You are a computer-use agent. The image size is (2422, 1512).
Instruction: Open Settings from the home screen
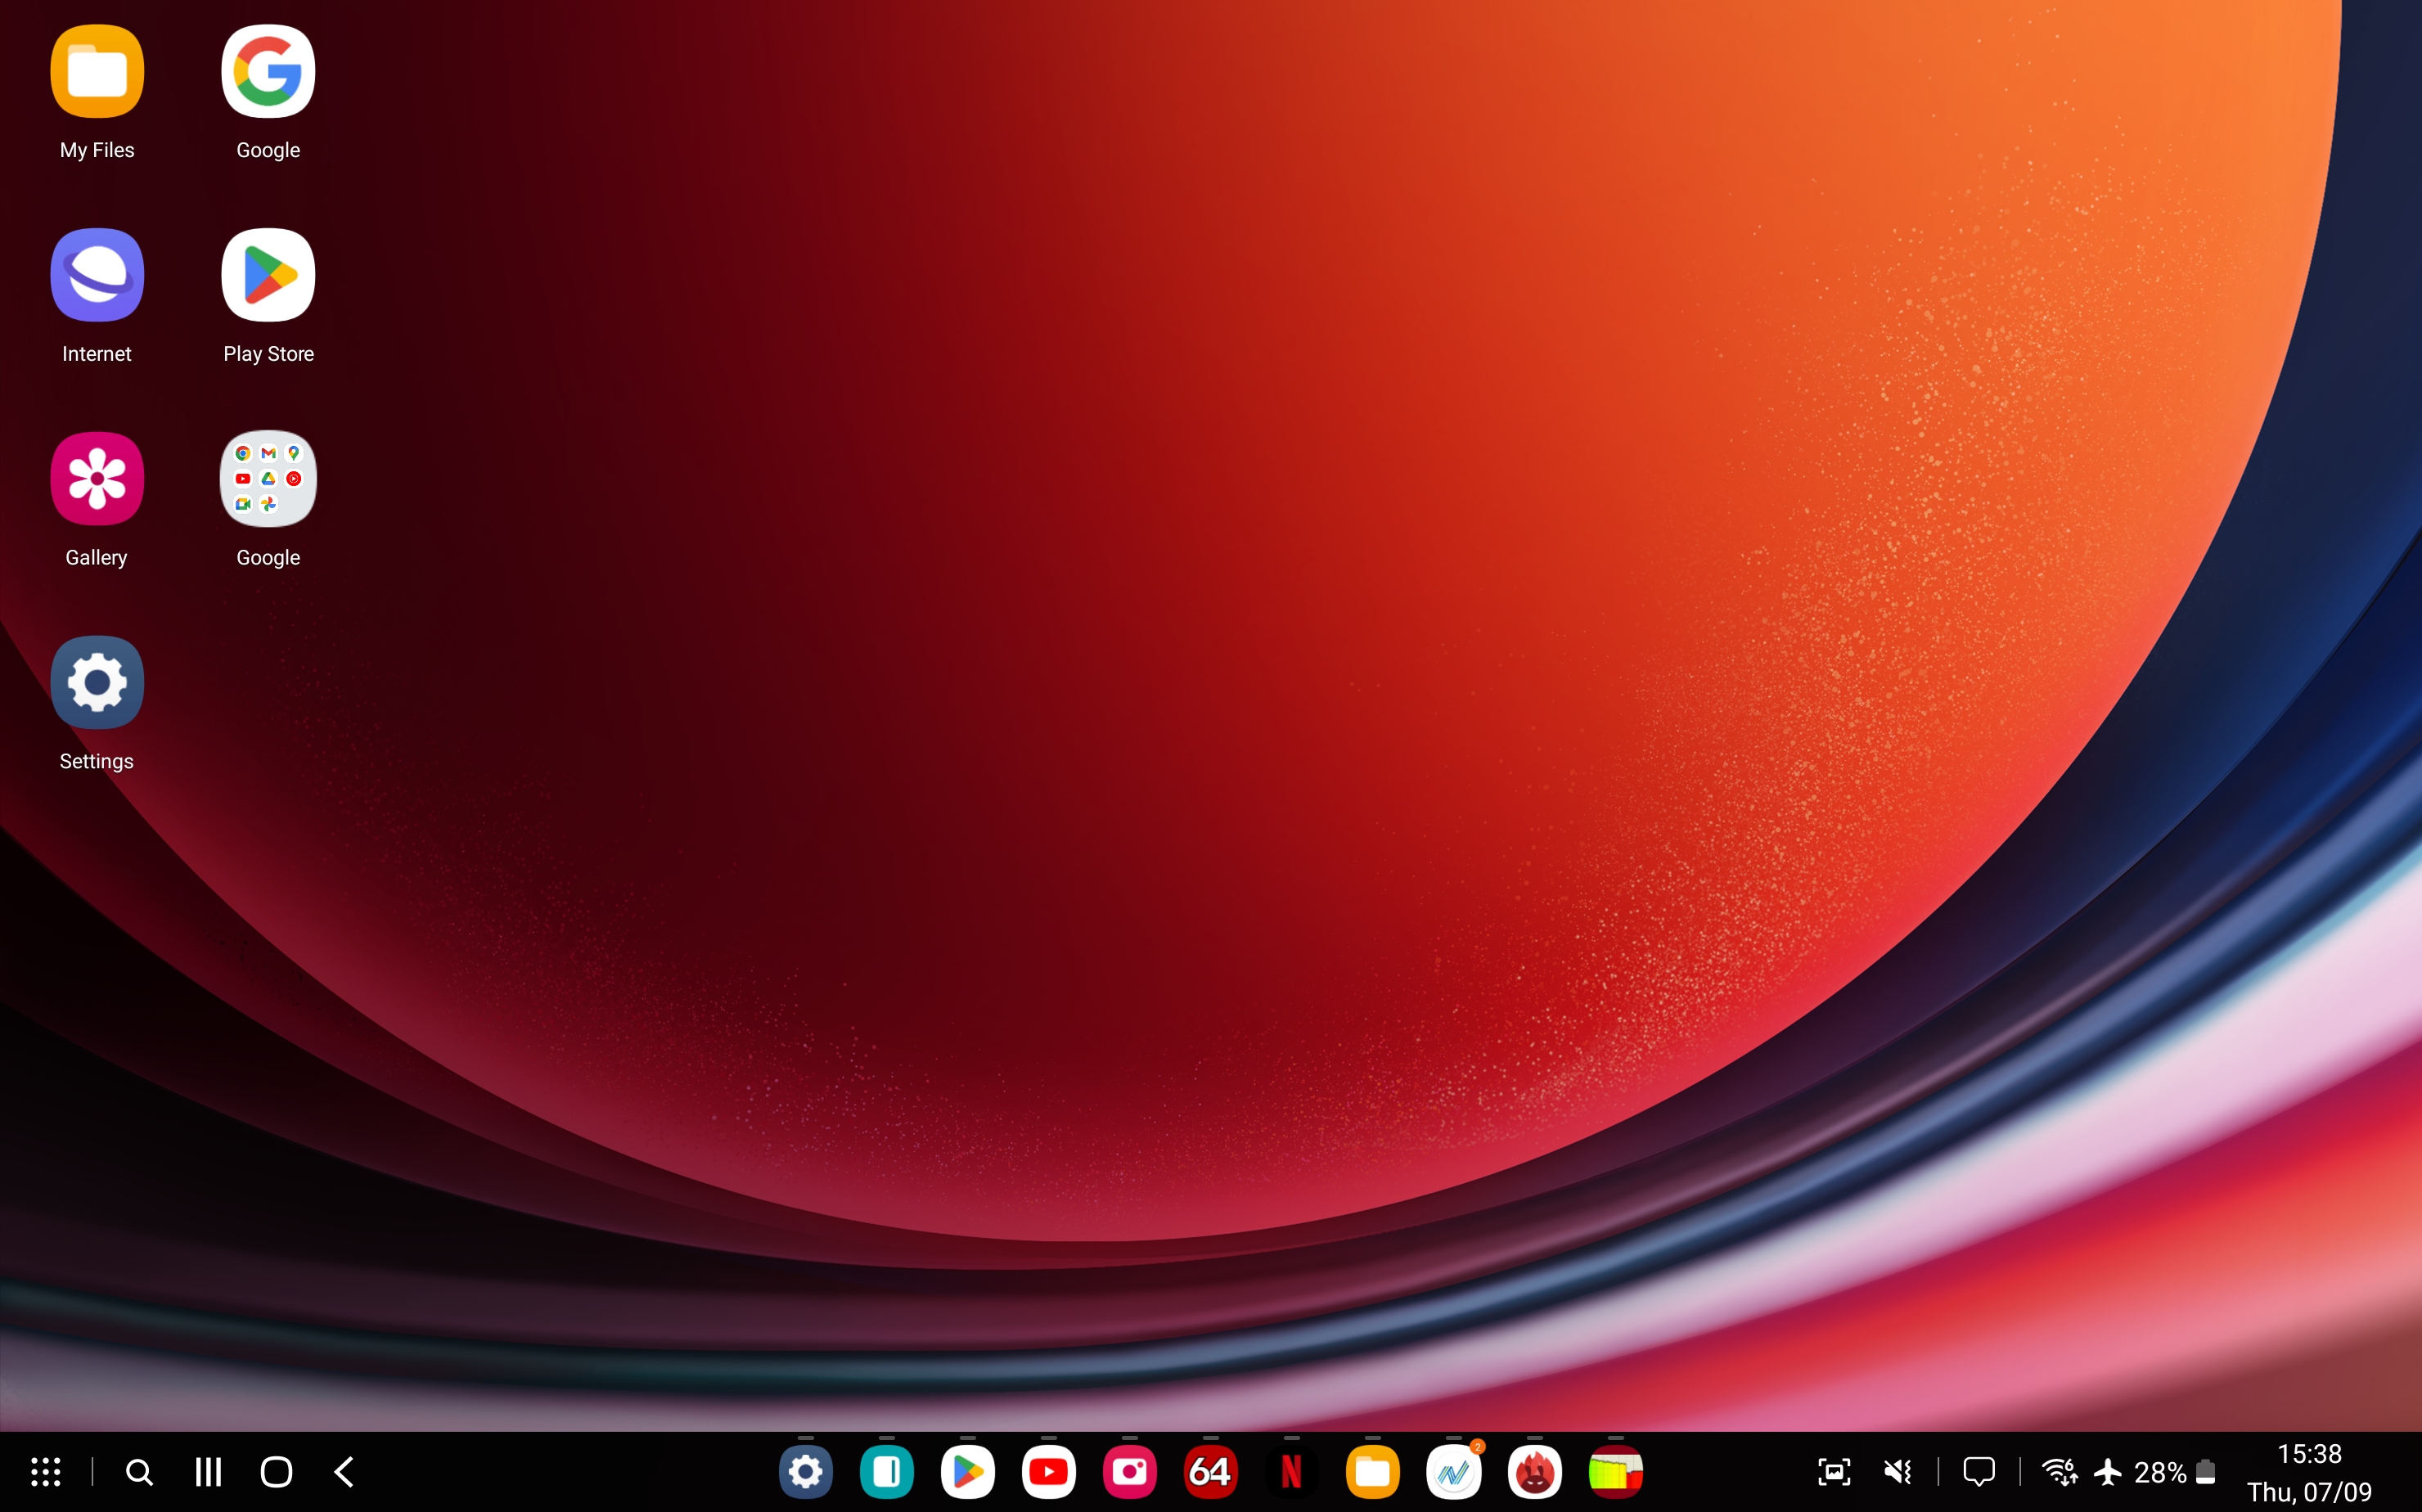tap(97, 683)
